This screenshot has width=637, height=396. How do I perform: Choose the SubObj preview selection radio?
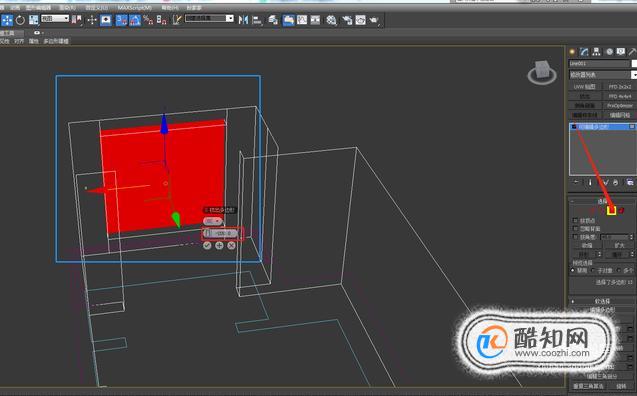[593, 270]
